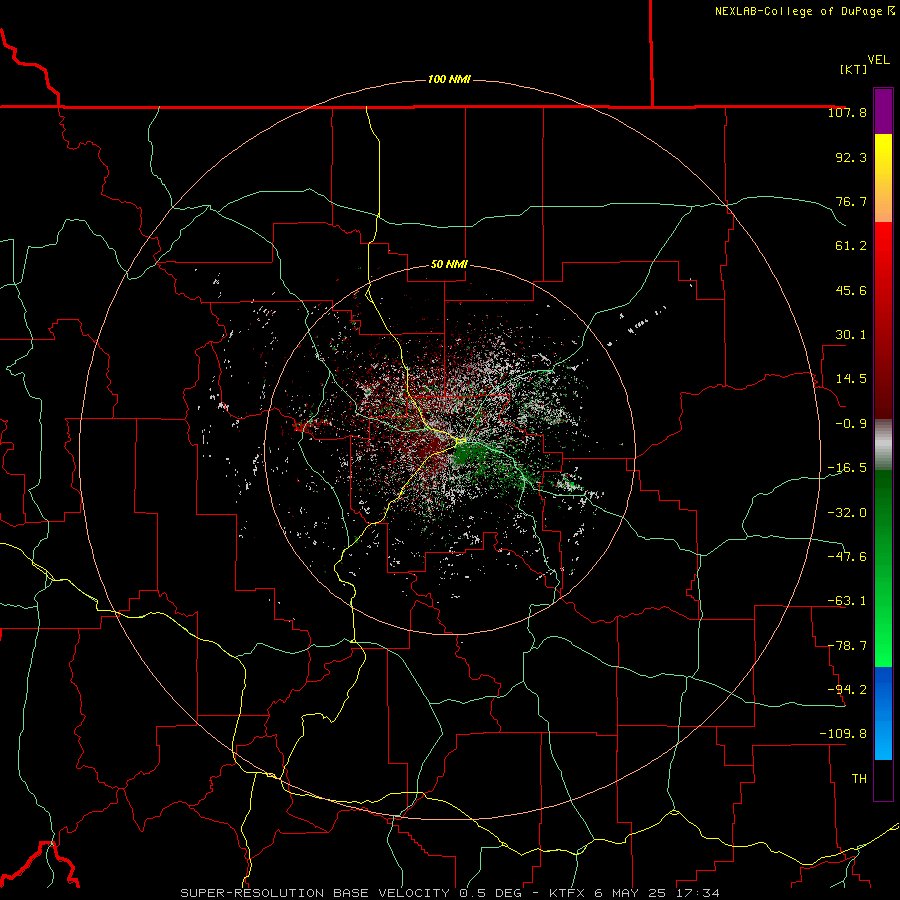900x900 pixels.
Task: Click the -16.5 velocity scale value
Action: pyautogui.click(x=847, y=468)
